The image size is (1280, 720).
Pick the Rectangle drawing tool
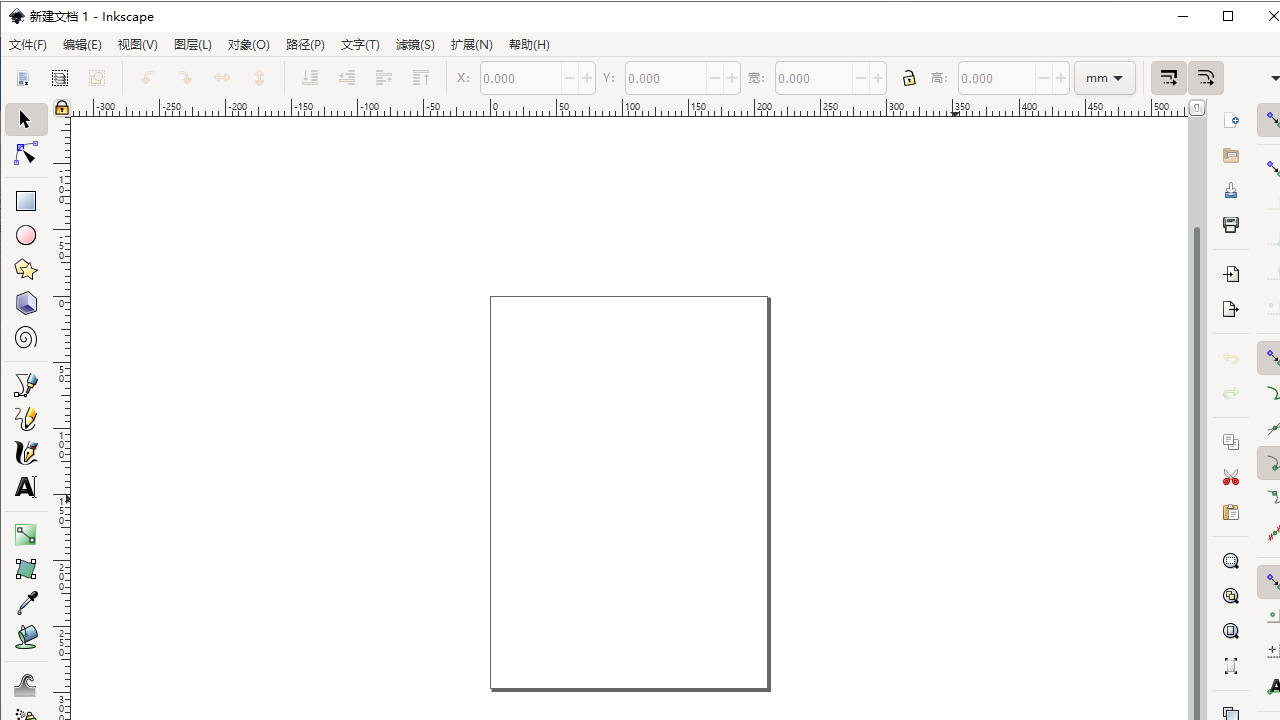pos(26,201)
